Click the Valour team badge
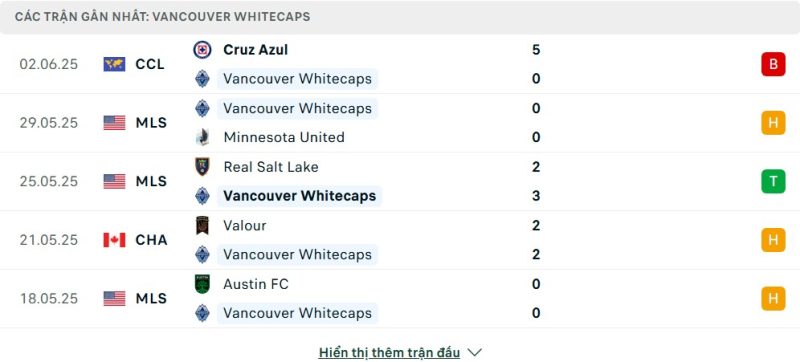800x362 pixels. click(x=202, y=225)
